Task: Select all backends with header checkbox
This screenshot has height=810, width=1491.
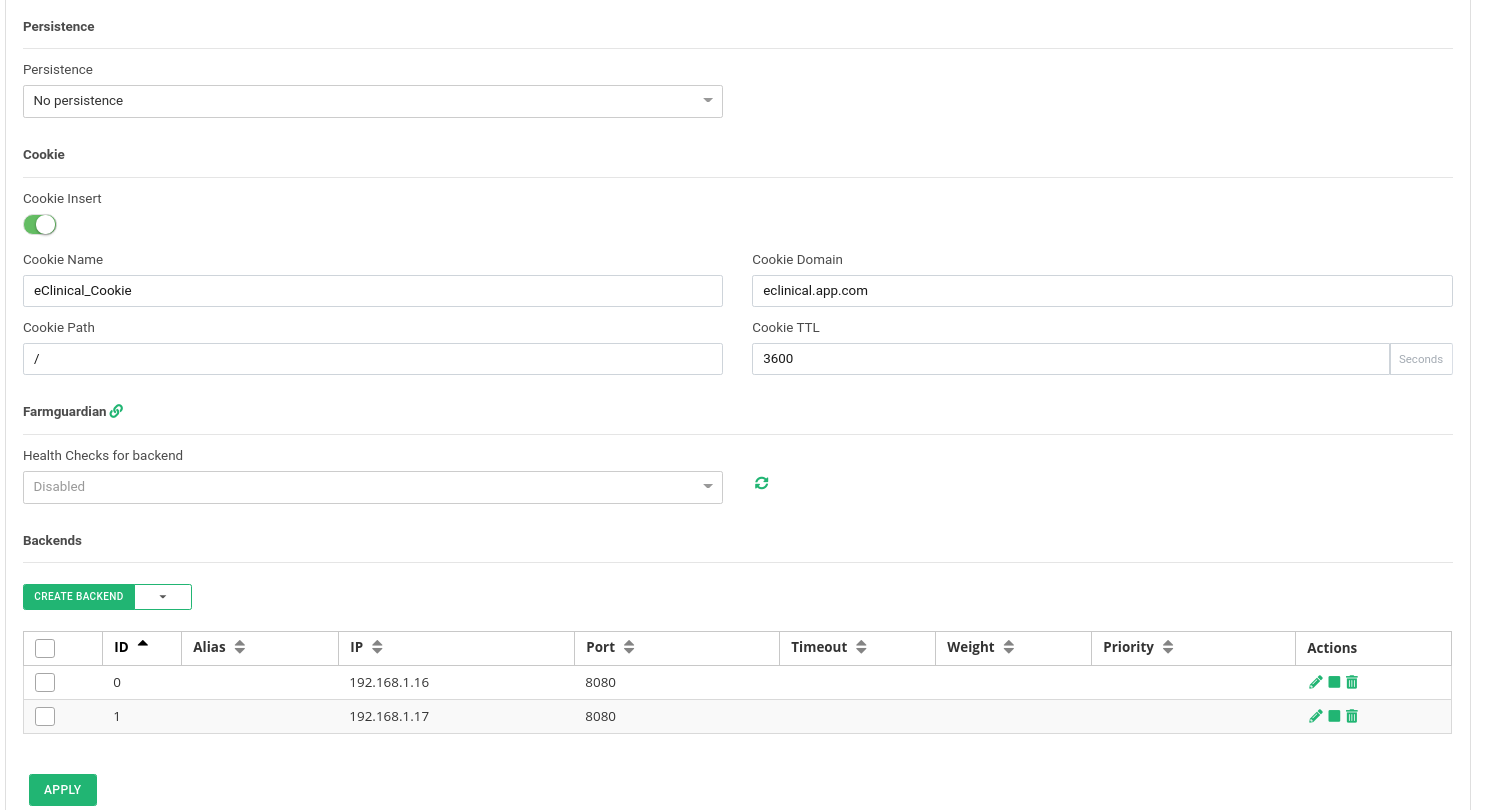Action: click(x=45, y=648)
